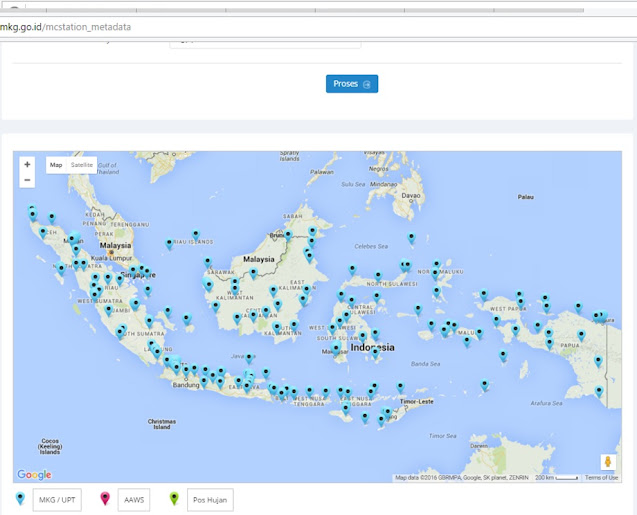Select the marker just above the Timor-Leste label

[x=401, y=387]
